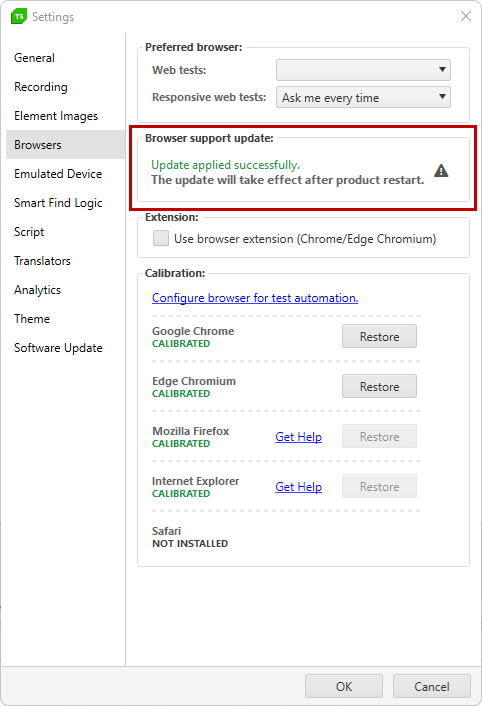
Task: Restore Edge Chromium calibration
Action: click(379, 386)
